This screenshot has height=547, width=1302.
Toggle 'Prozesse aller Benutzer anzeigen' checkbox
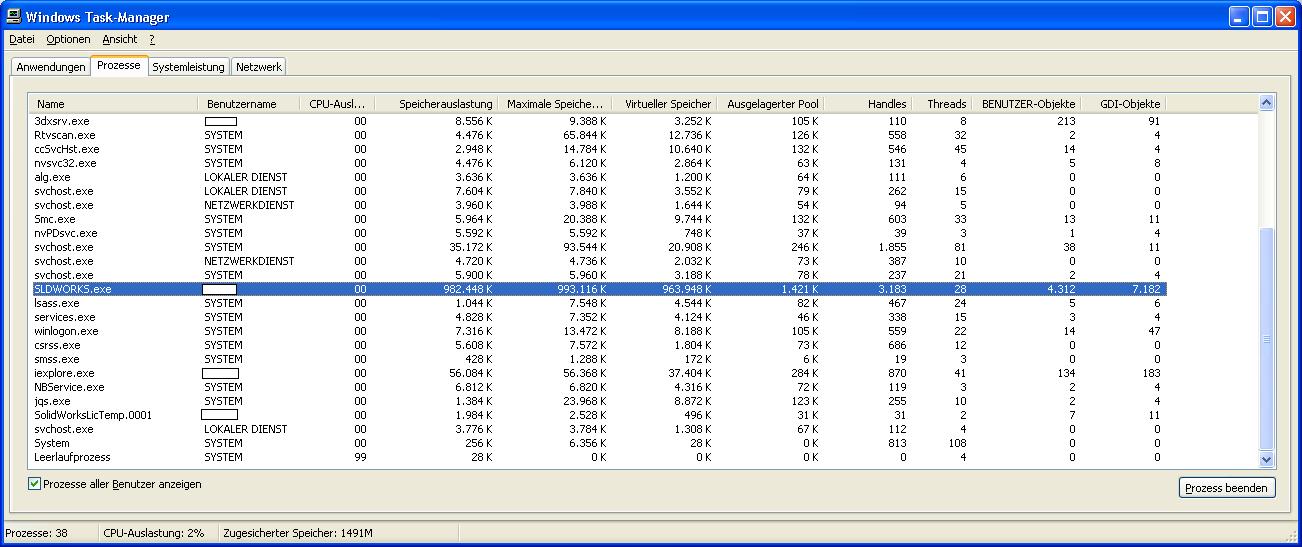pyautogui.click(x=35, y=484)
